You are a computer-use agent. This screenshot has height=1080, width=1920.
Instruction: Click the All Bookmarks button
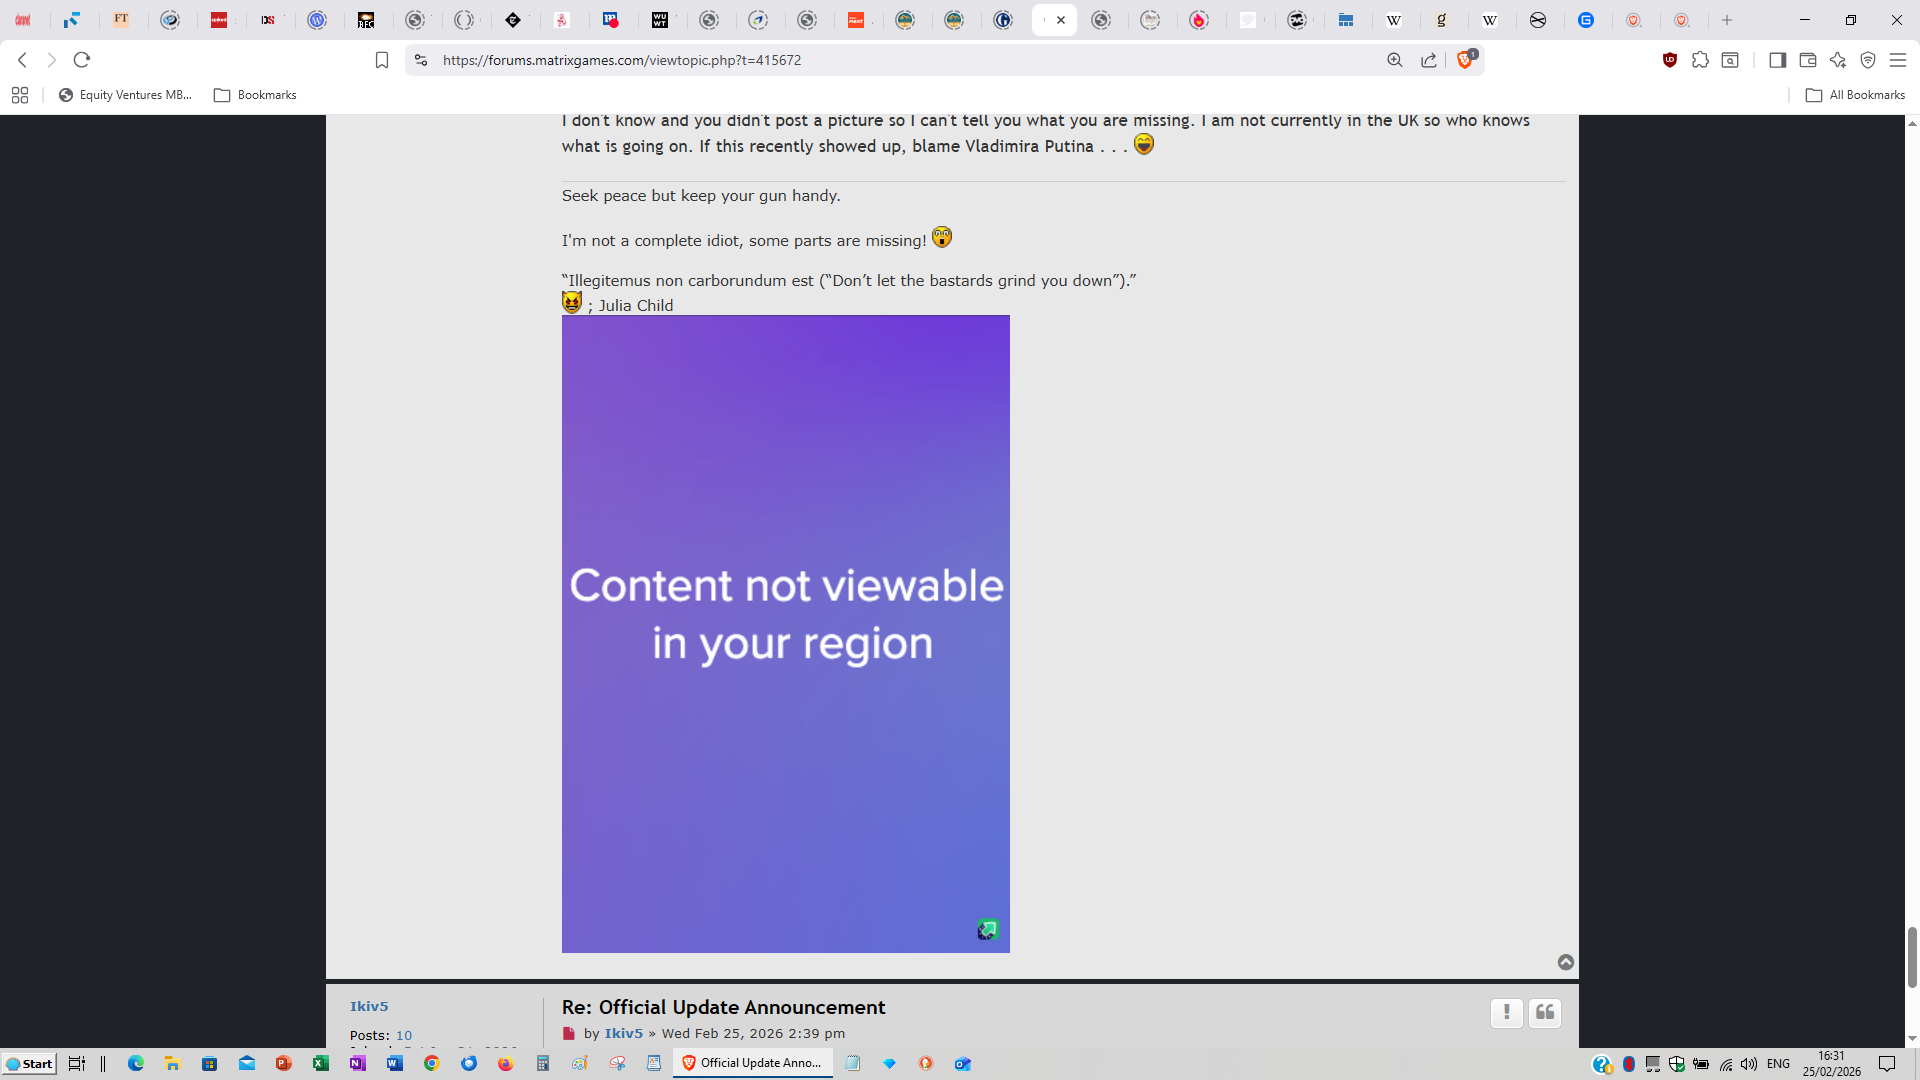tap(1855, 95)
